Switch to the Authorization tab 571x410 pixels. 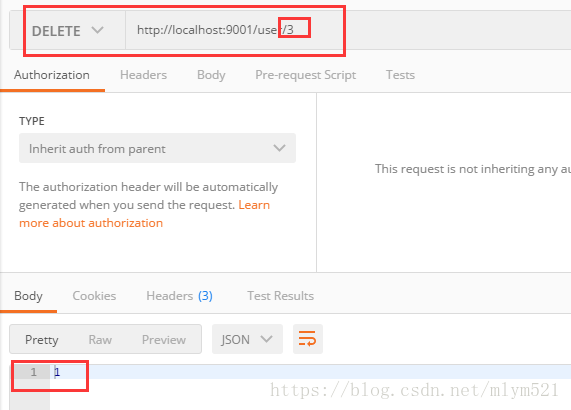coord(52,75)
